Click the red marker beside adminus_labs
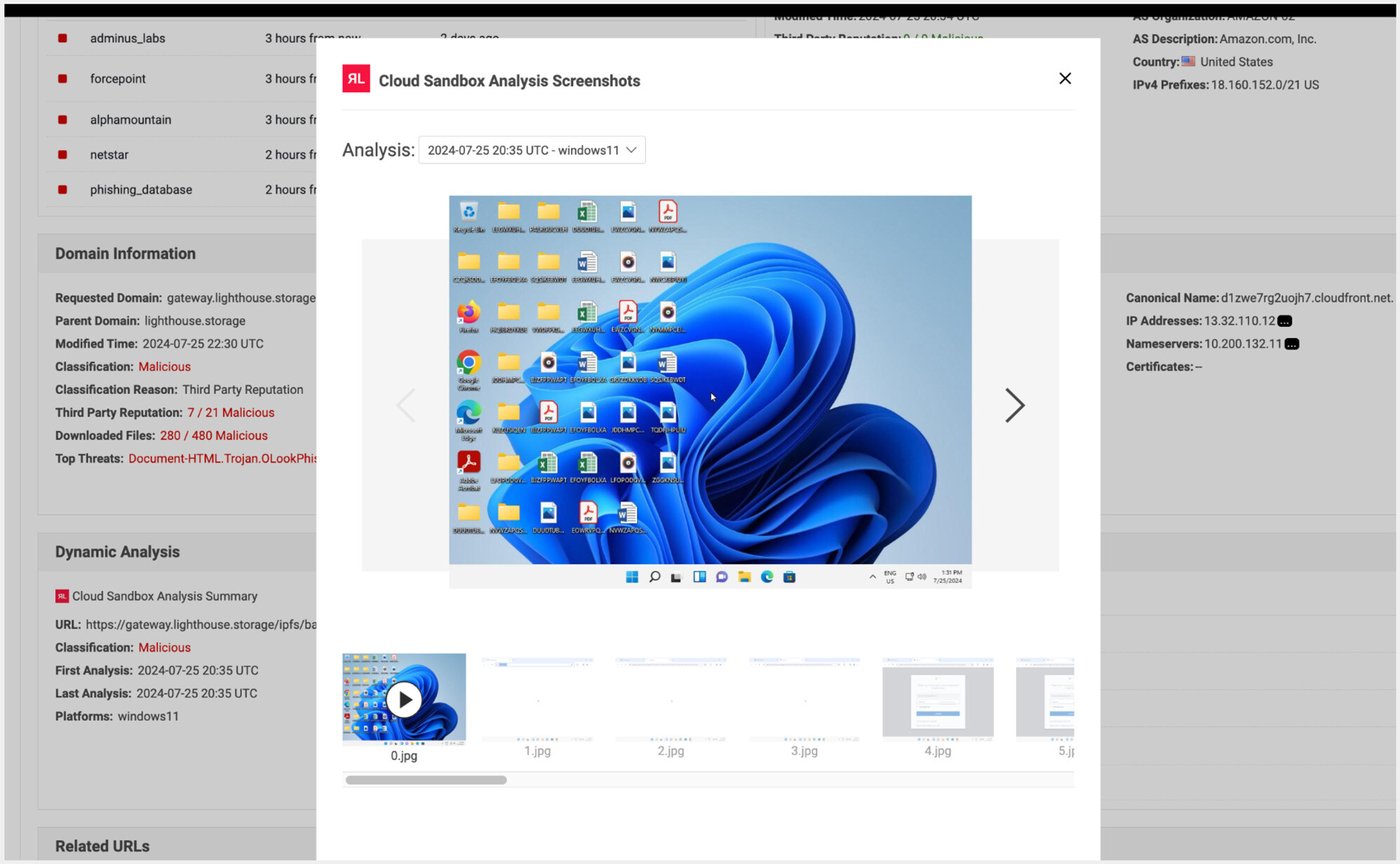 coord(62,38)
